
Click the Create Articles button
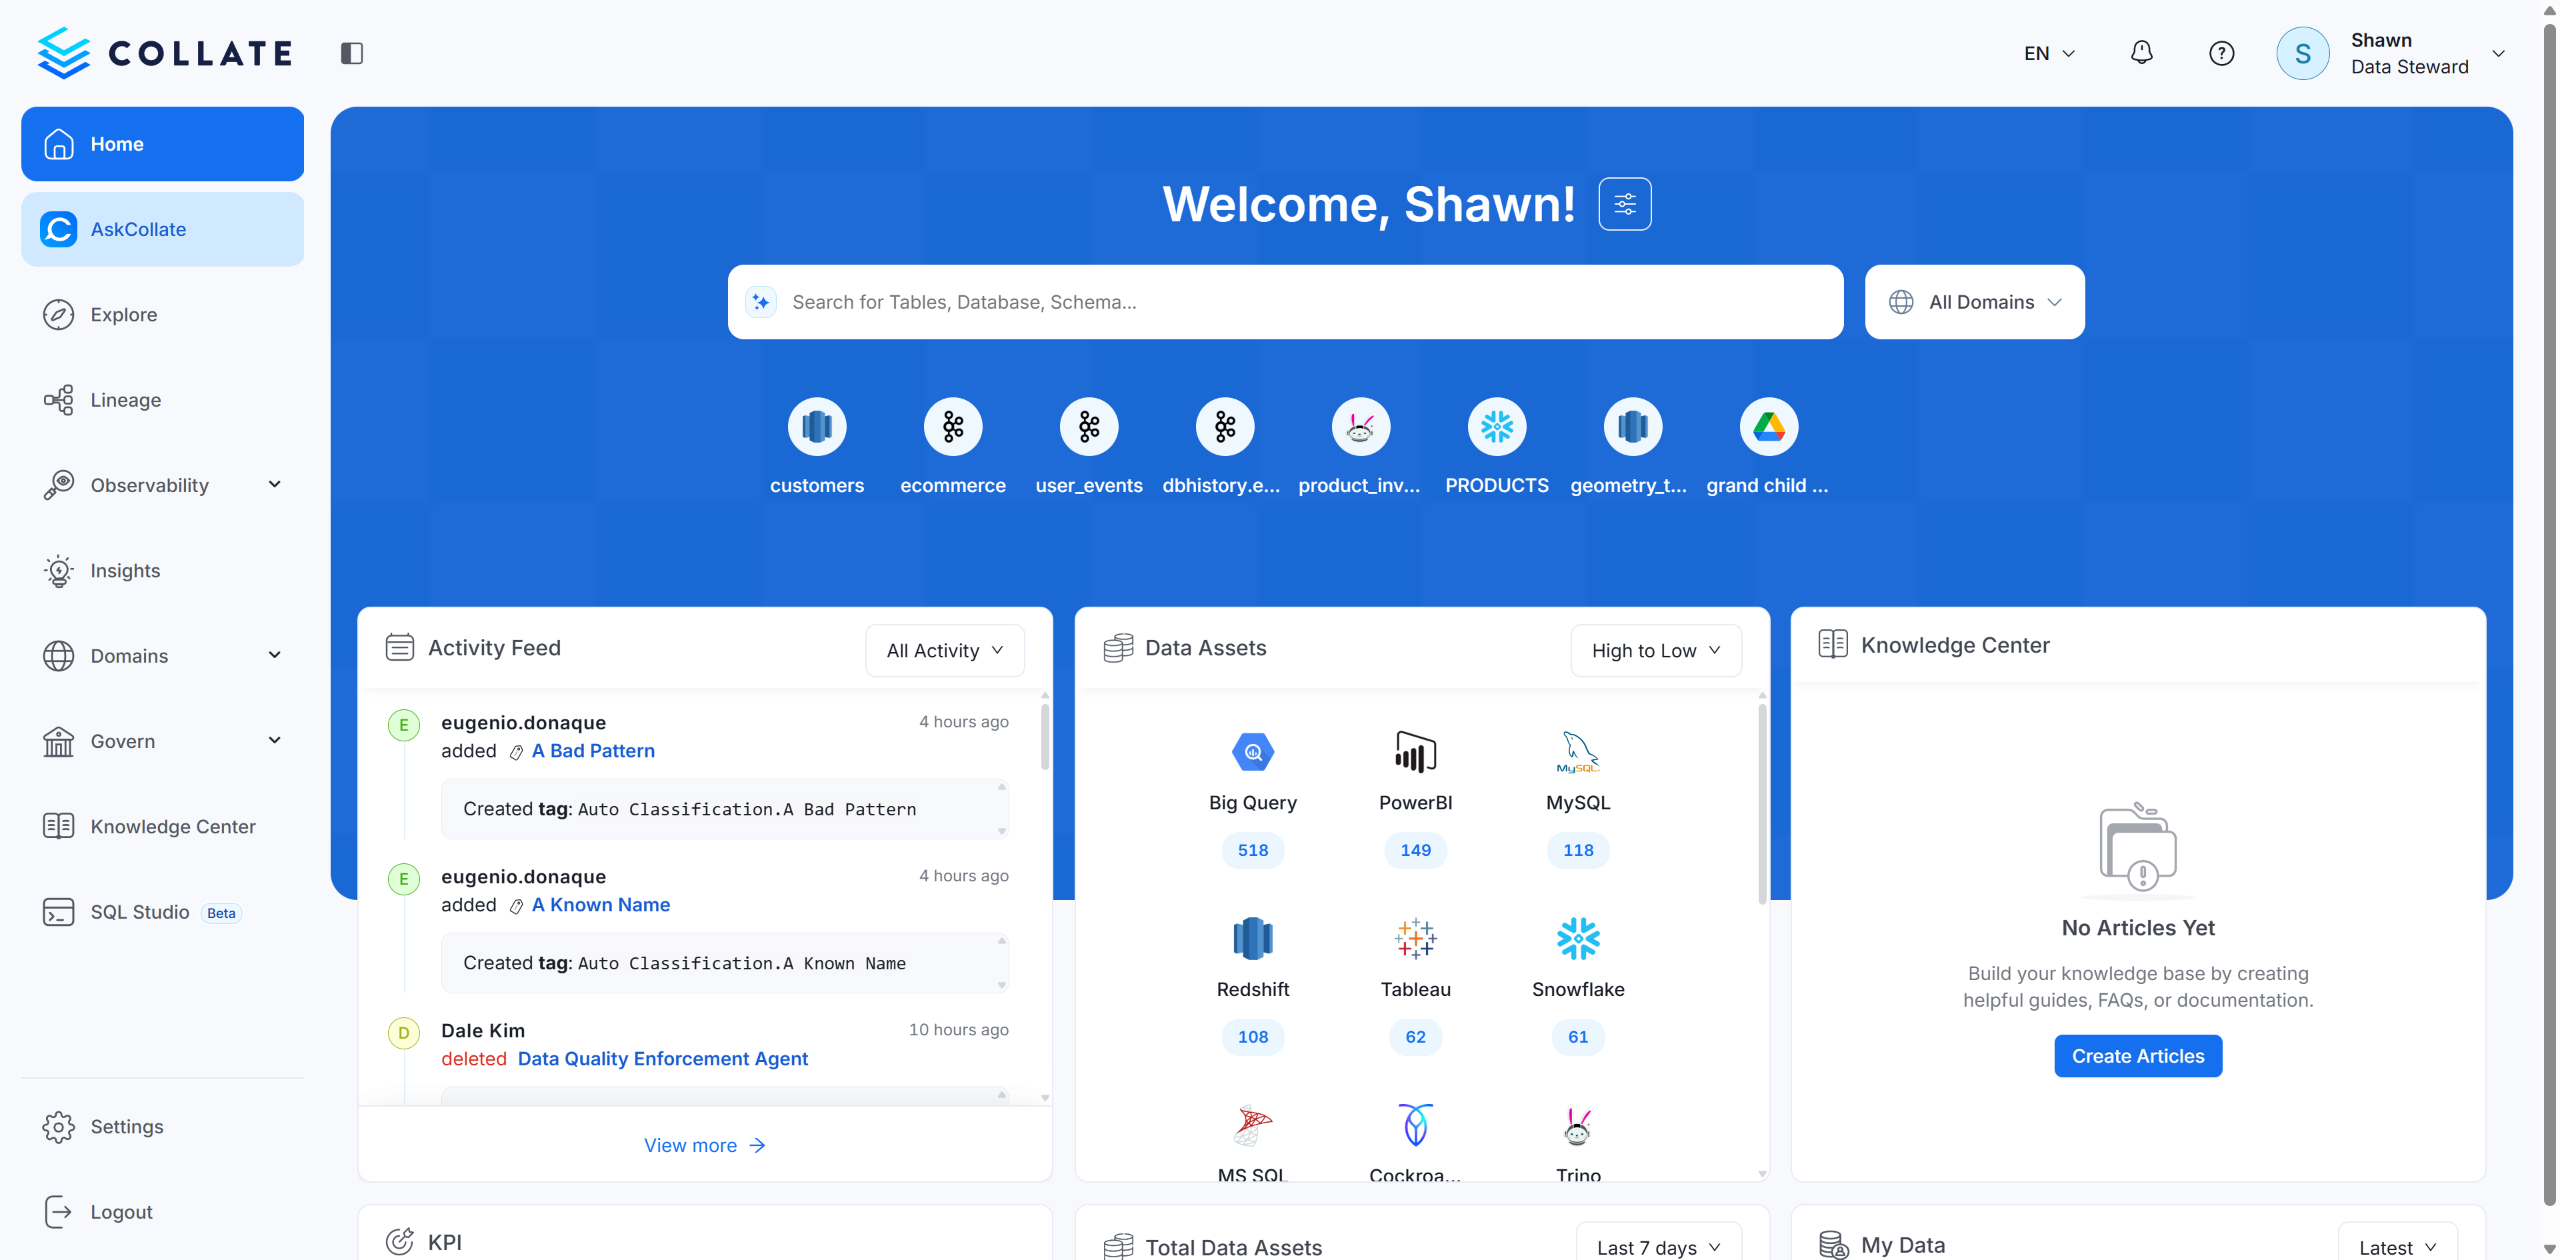tap(2137, 1056)
